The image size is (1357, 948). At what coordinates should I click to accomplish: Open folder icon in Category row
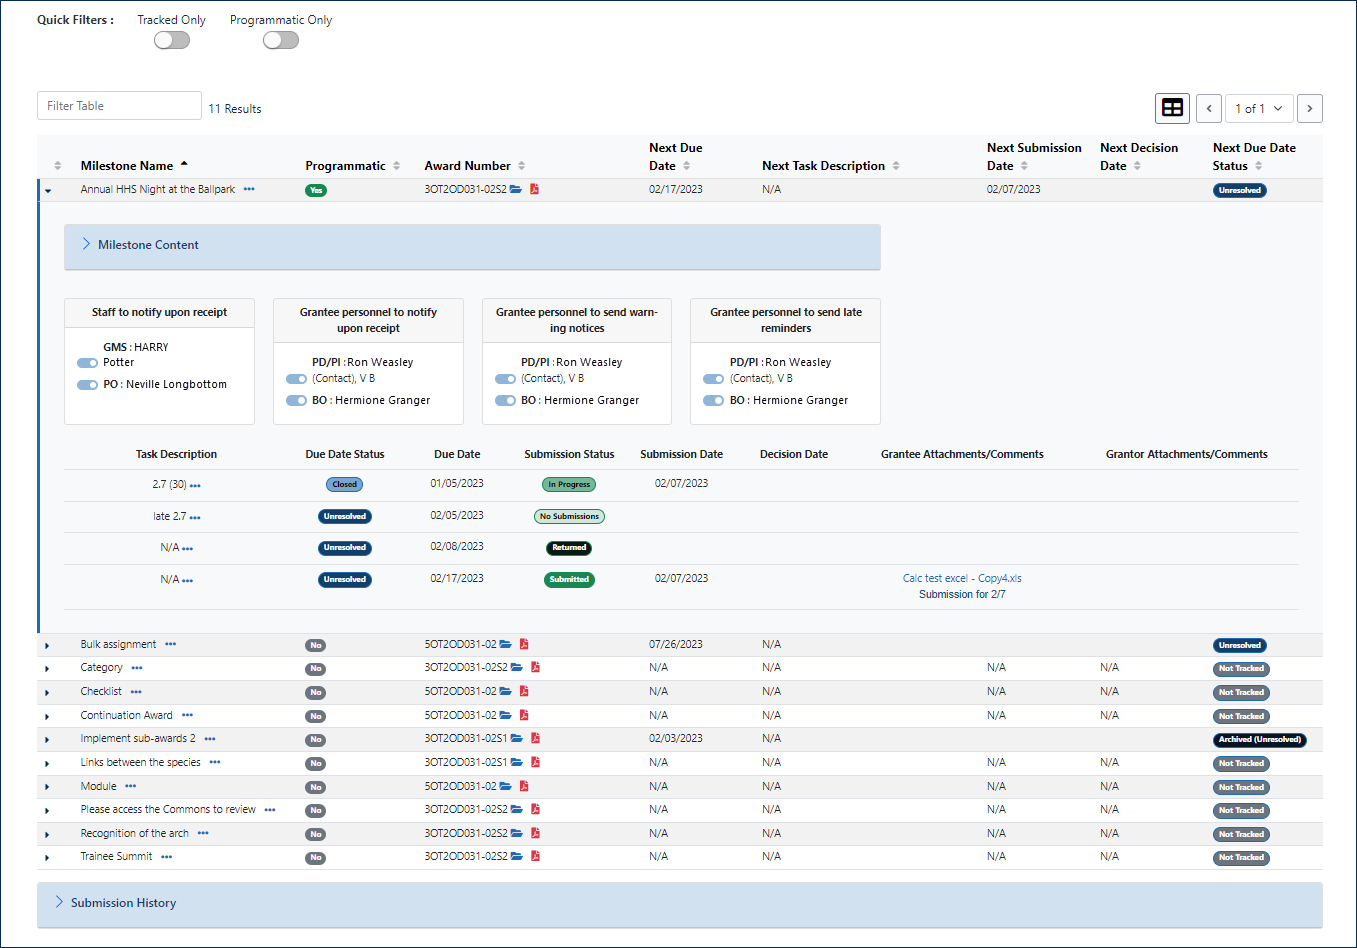click(517, 667)
